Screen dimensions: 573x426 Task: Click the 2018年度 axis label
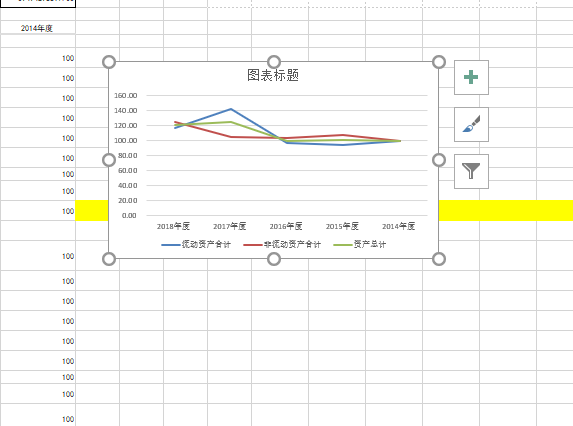click(173, 227)
